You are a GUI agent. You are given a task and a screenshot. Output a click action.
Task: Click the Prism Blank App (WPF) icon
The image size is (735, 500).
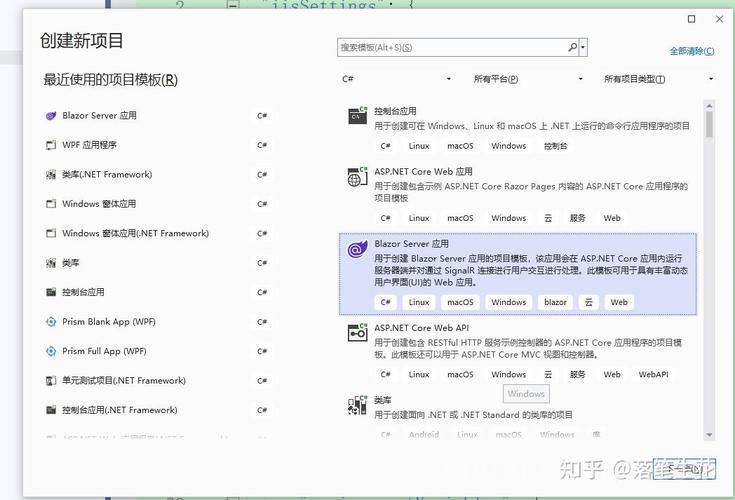click(x=51, y=322)
